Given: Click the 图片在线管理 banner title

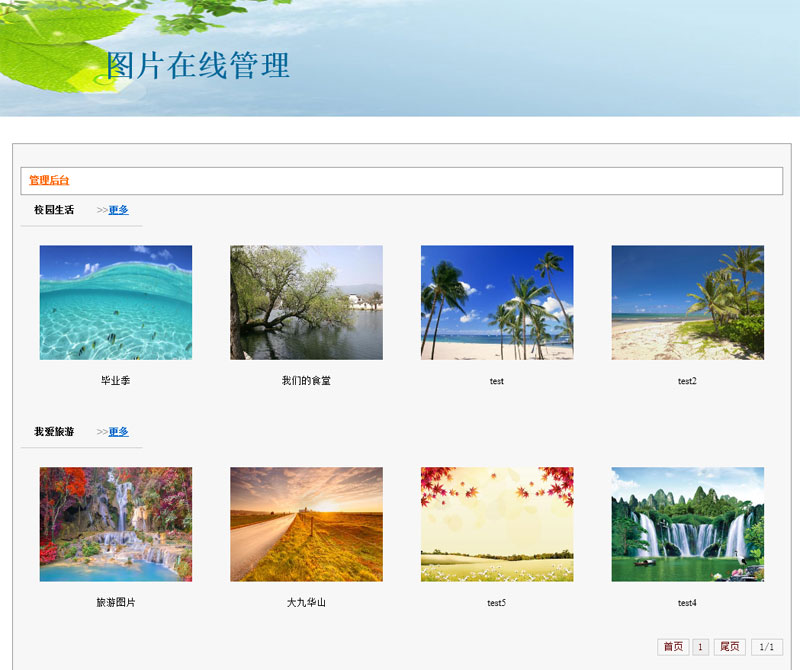Looking at the screenshot, I should 198,65.
